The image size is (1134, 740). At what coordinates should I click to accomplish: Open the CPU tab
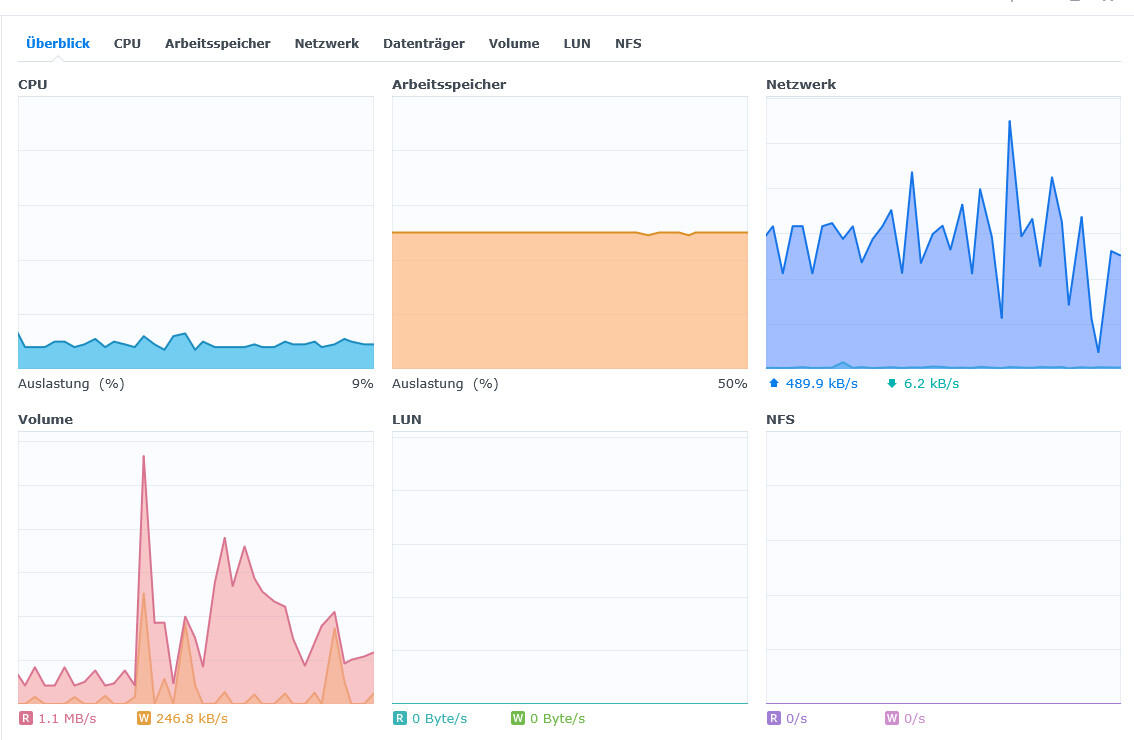pos(127,43)
